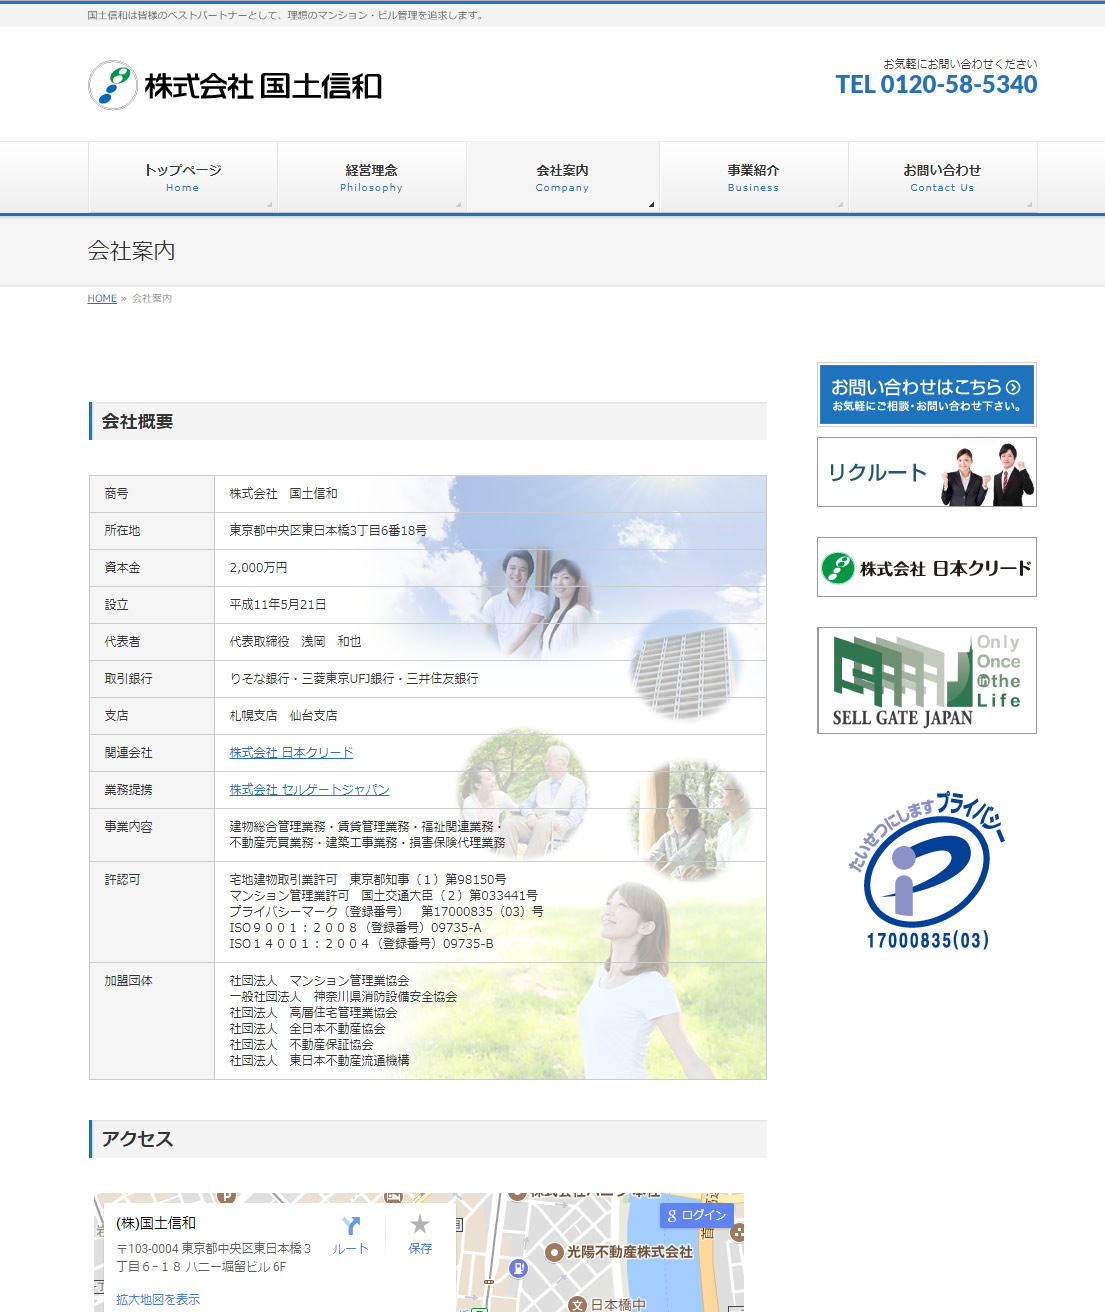Open the トップページ Home menu item

[183, 177]
